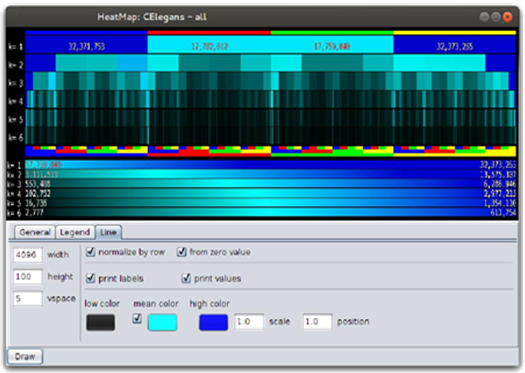Image resolution: width=525 pixels, height=373 pixels.
Task: Click the width input field
Action: 28,255
